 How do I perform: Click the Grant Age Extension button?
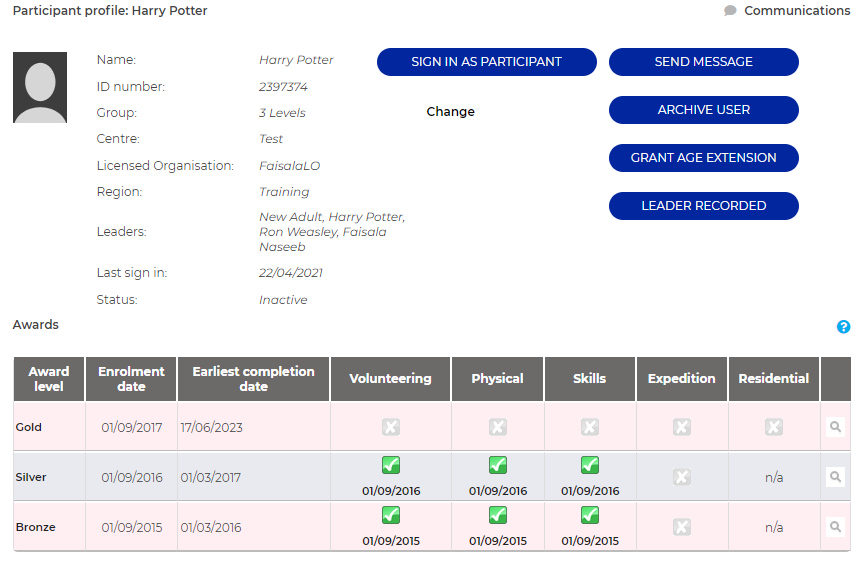(x=703, y=158)
